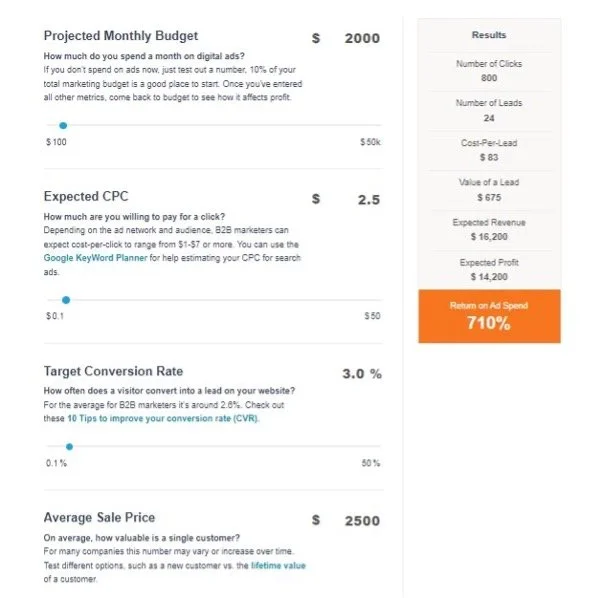Open the Google KeyWord Planner link
This screenshot has width=604, height=598.
tap(95, 258)
